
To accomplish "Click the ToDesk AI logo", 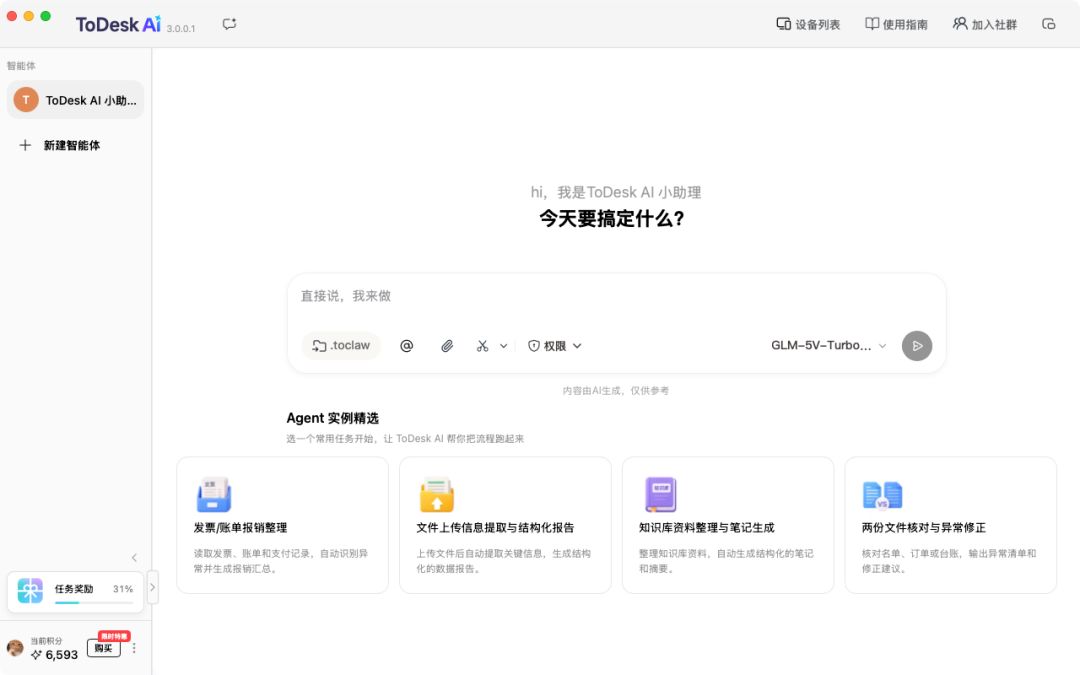I will point(118,25).
